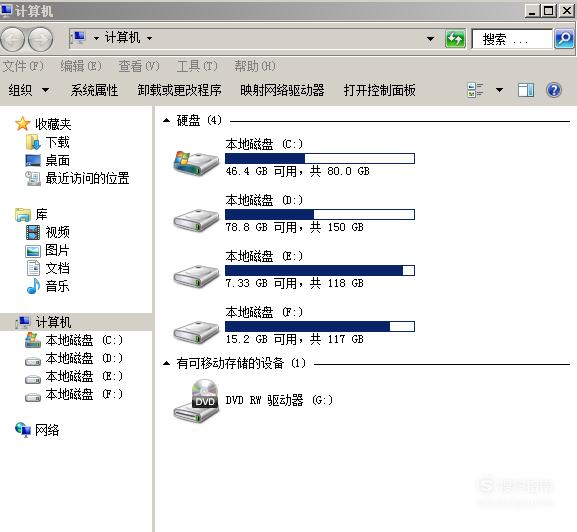The image size is (577, 532).
Task: Click the 视频 film icon in sidebar
Action: click(33, 233)
